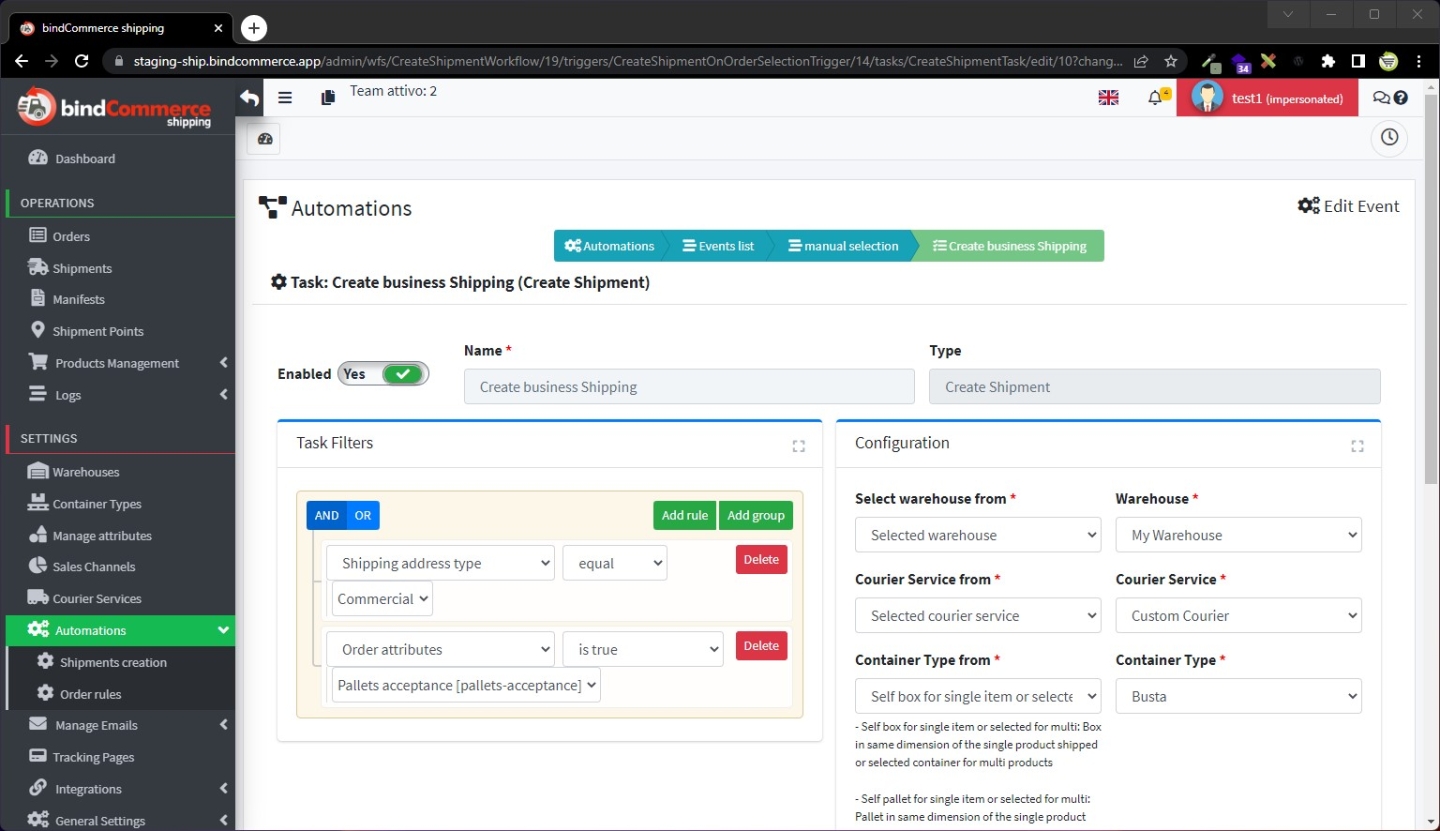Image resolution: width=1440 pixels, height=831 pixels.
Task: Expand the Container Type dropdown showing Busta
Action: pos(1238,695)
